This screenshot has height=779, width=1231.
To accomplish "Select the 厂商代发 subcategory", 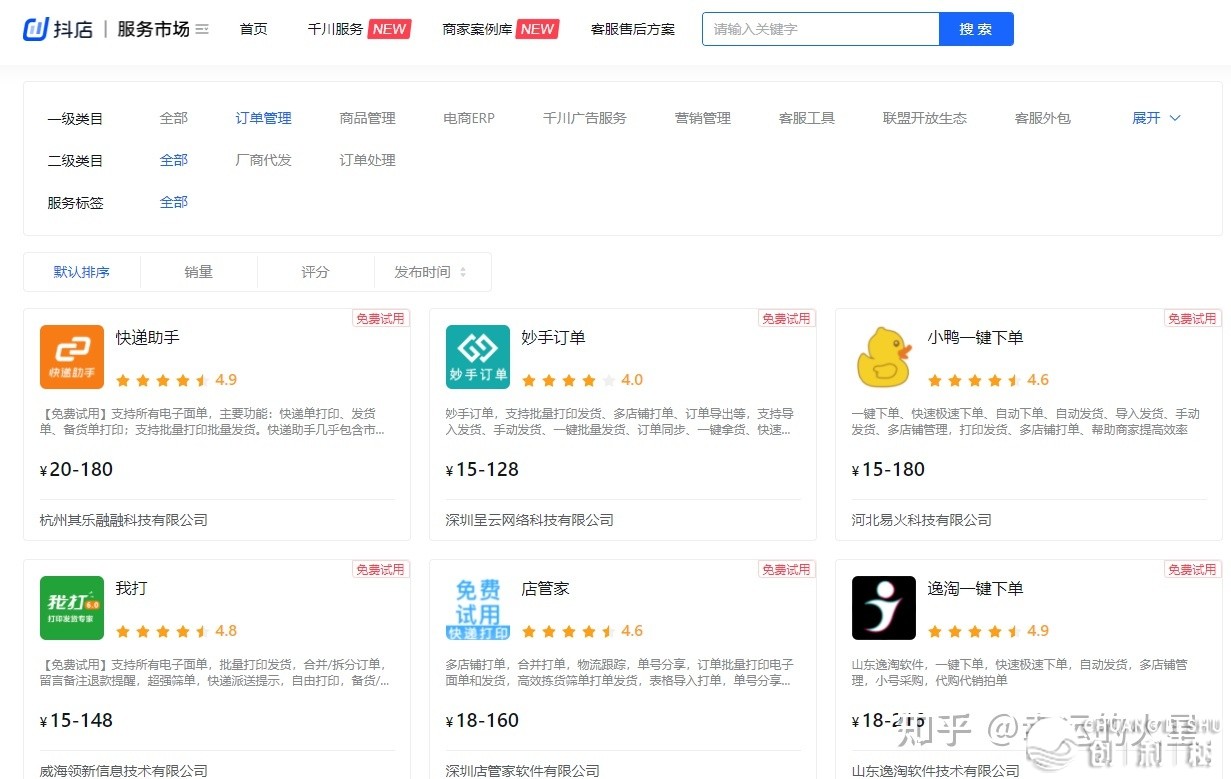I will click(264, 160).
